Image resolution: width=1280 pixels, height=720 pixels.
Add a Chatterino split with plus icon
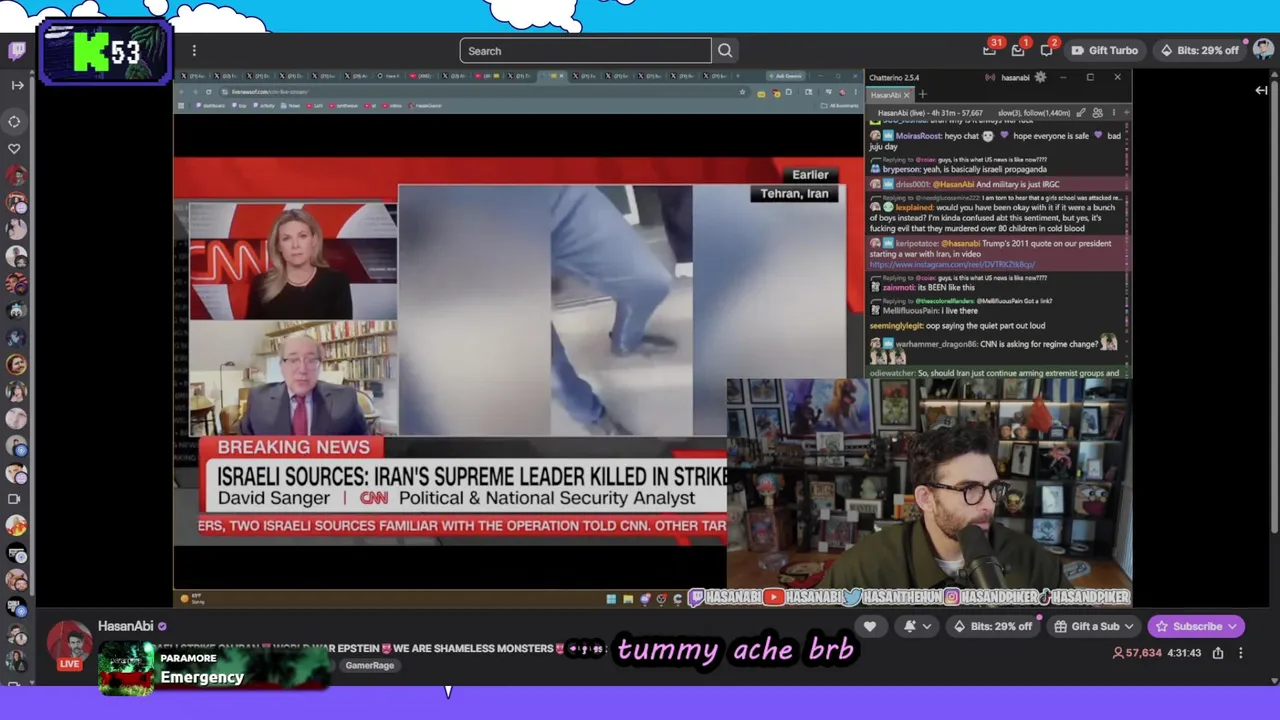click(x=1125, y=113)
